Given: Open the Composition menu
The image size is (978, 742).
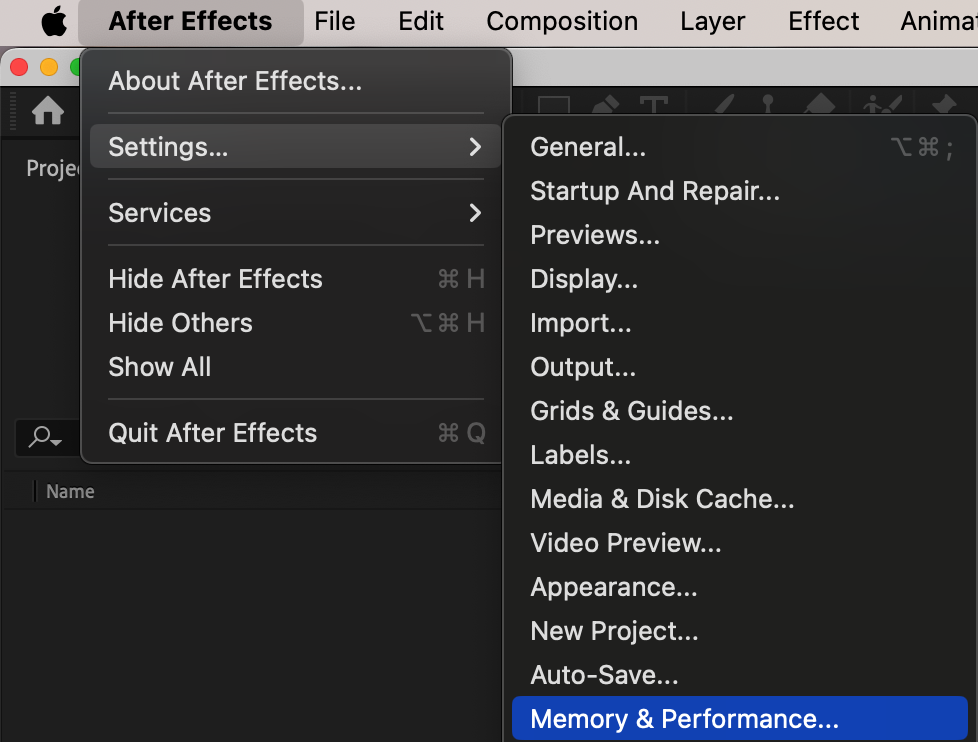Looking at the screenshot, I should click(562, 21).
